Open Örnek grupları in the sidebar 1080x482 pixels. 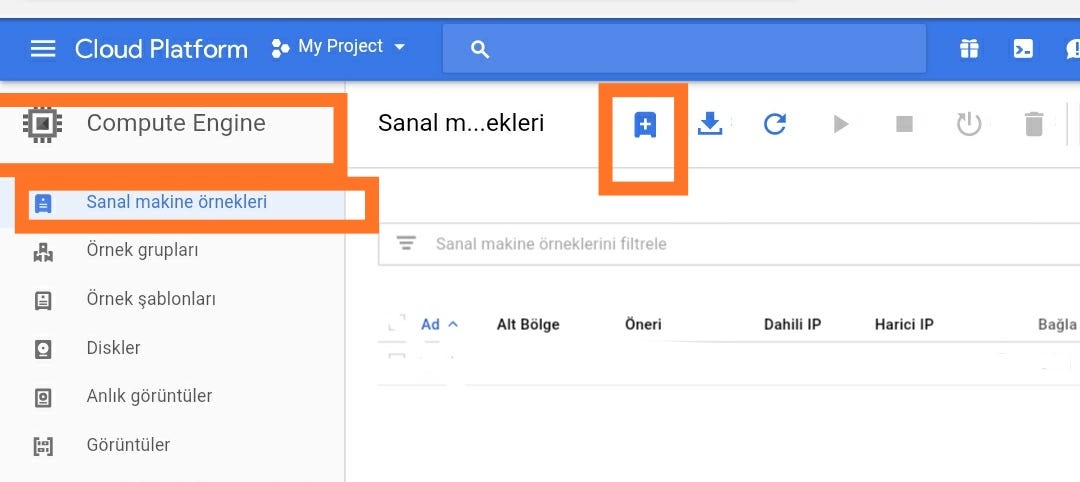tap(142, 250)
